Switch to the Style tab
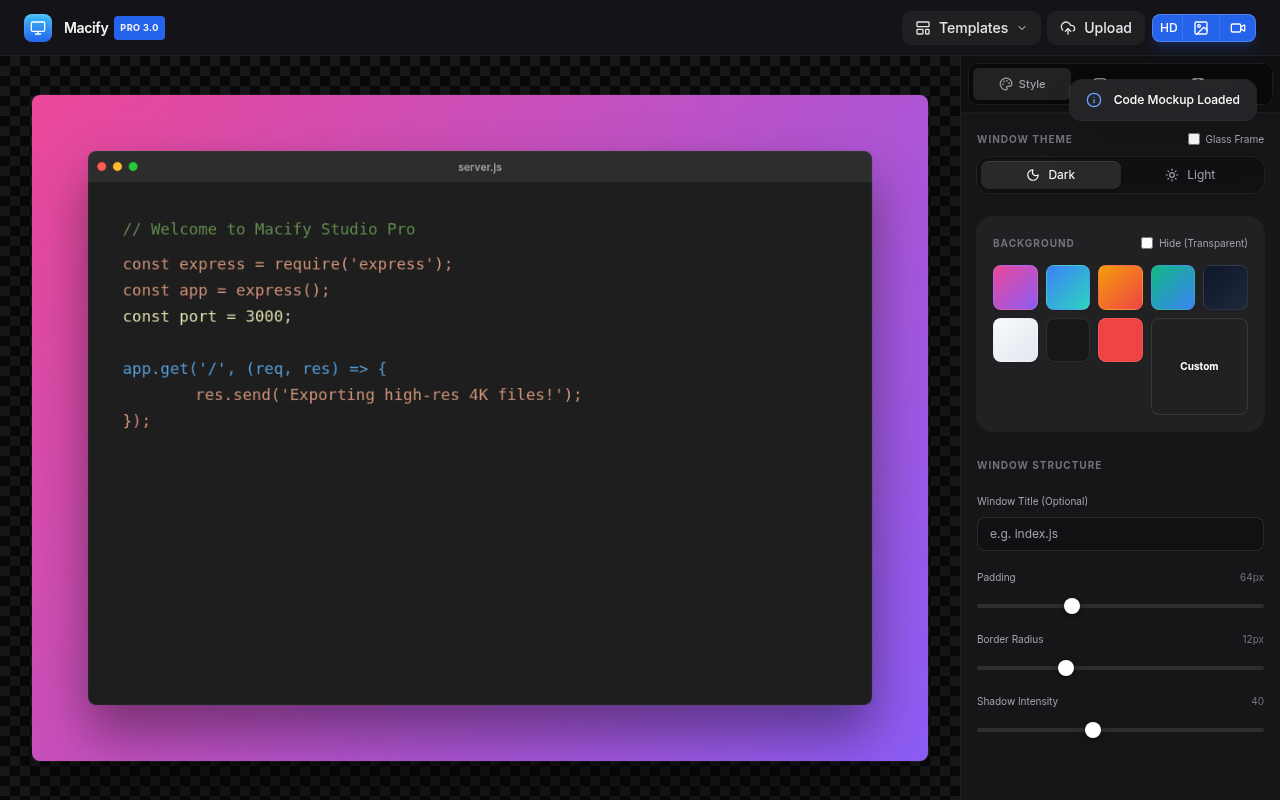1280x800 pixels. click(1021, 84)
